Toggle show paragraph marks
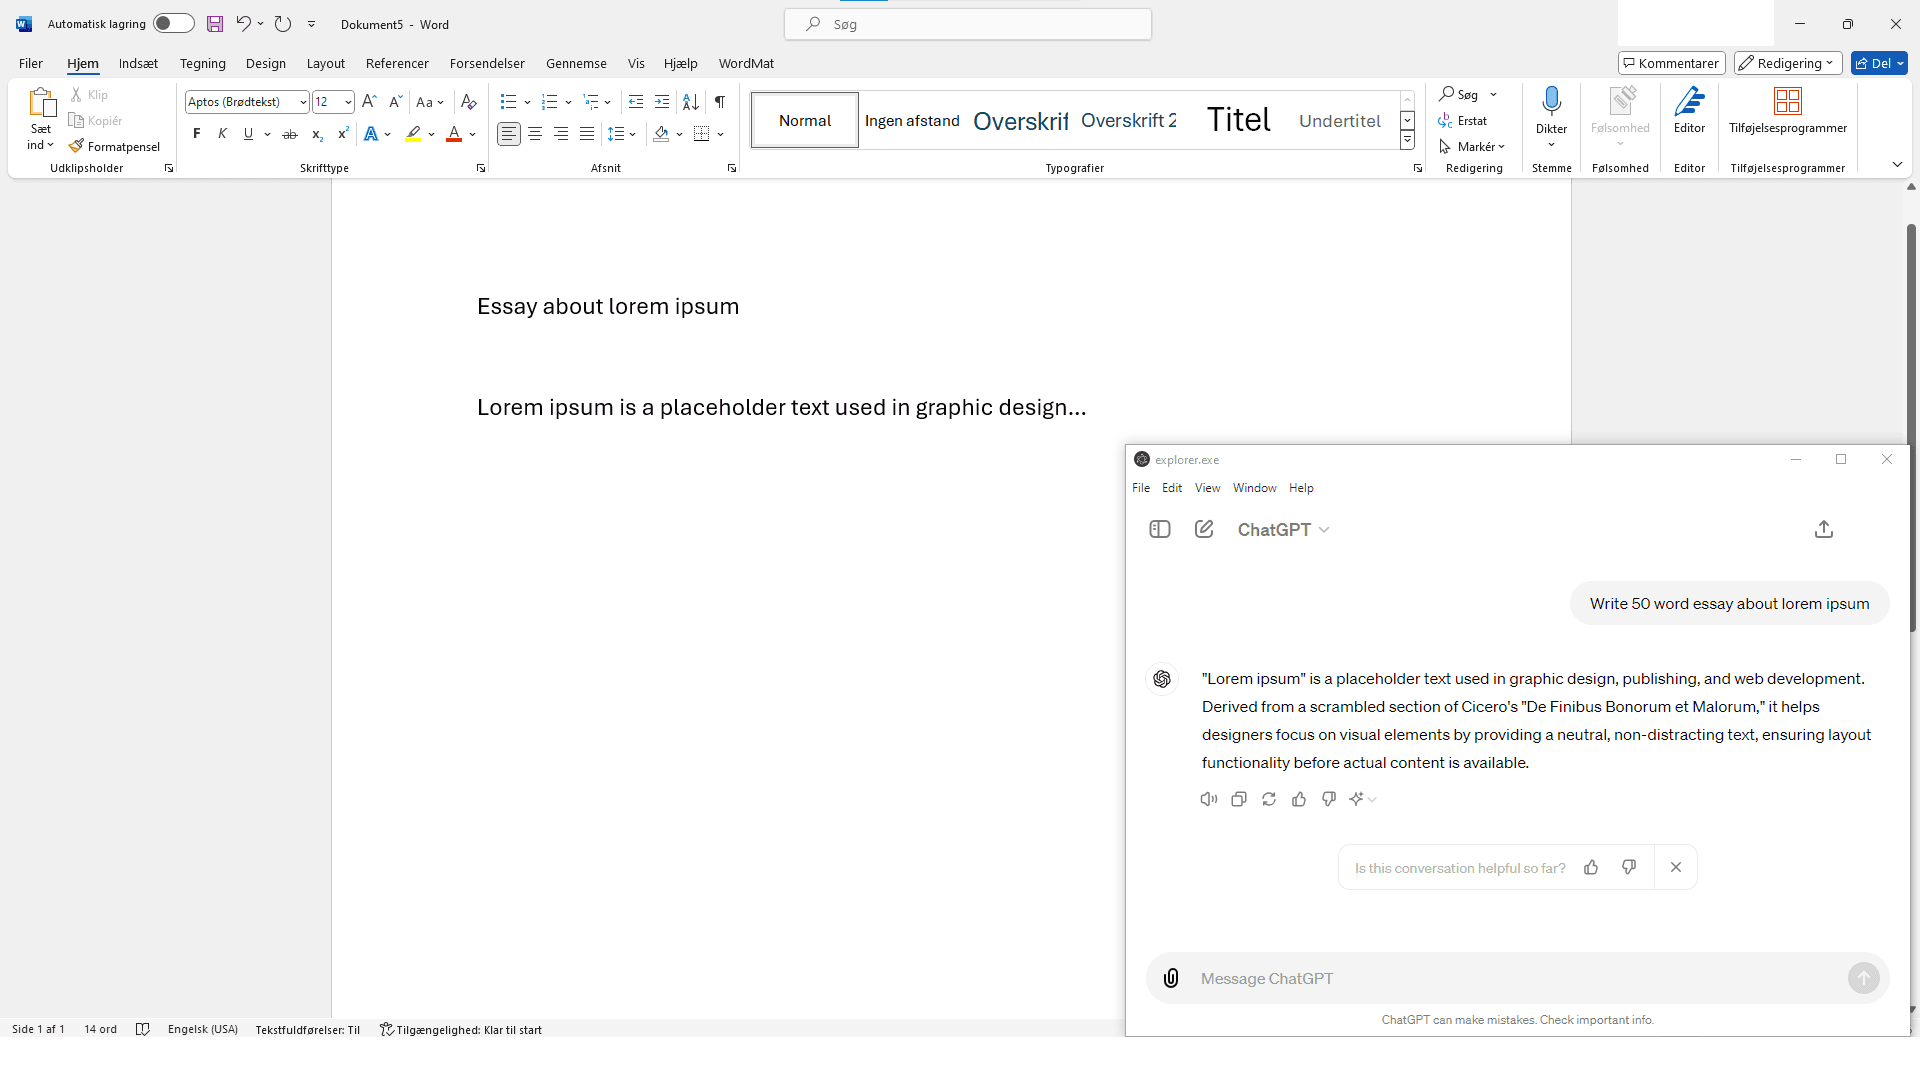 [720, 102]
